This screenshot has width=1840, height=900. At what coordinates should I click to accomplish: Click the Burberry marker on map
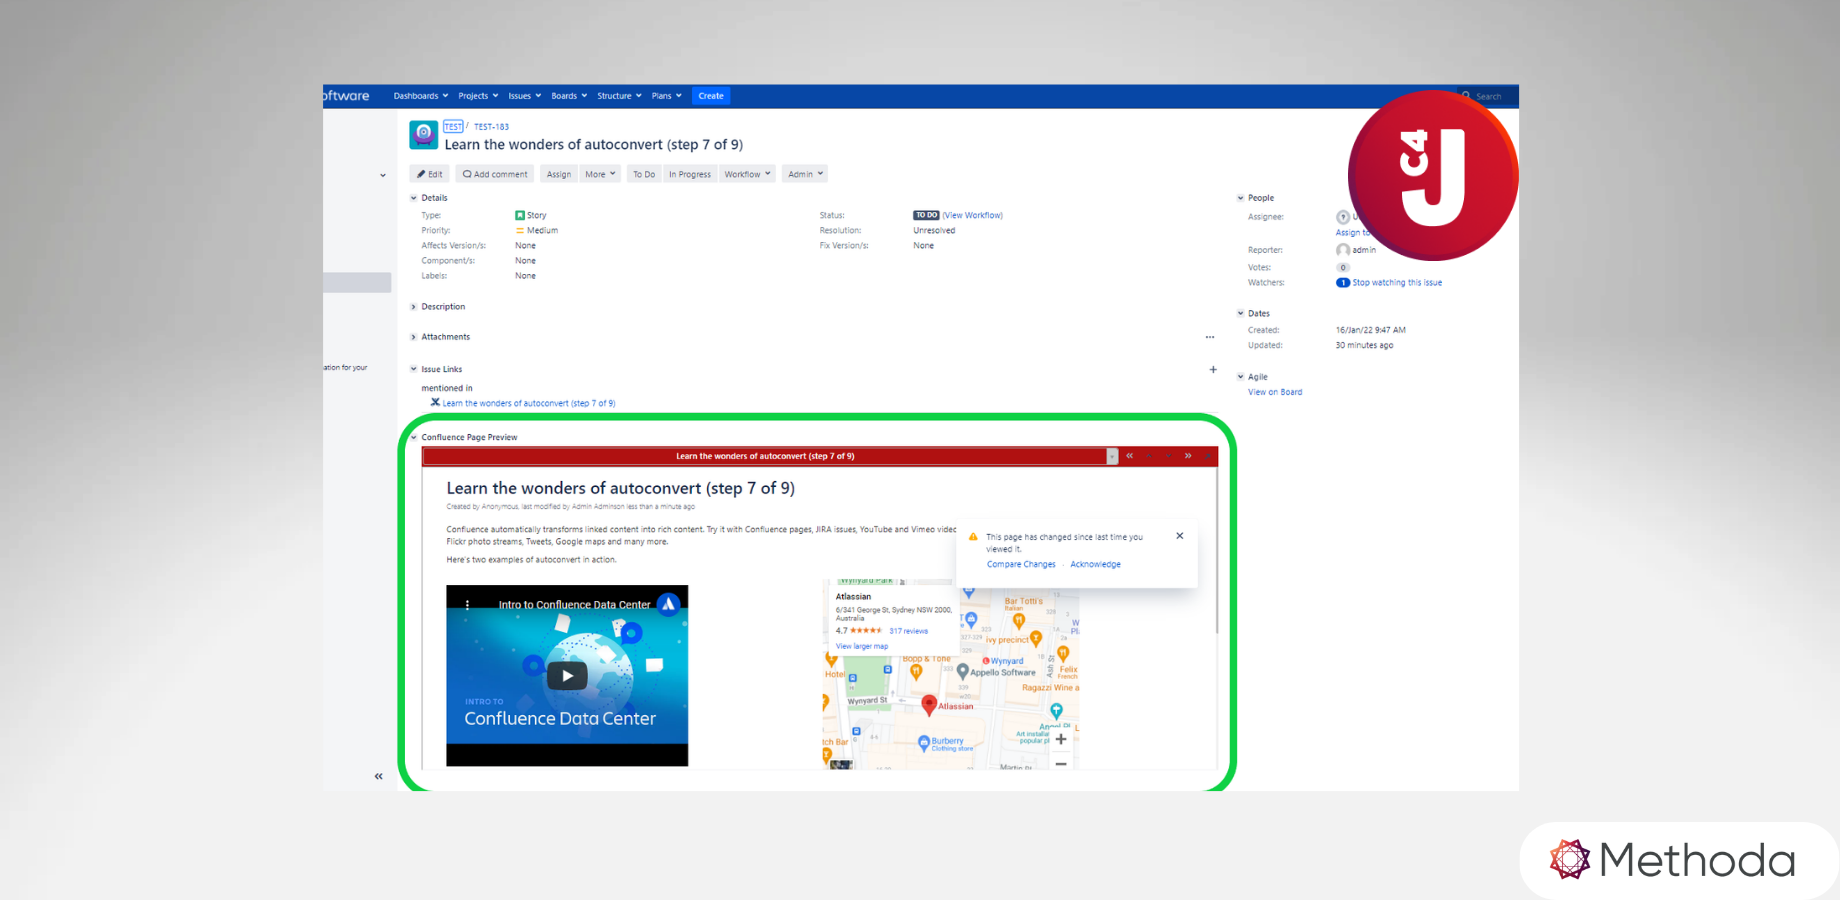coord(924,743)
